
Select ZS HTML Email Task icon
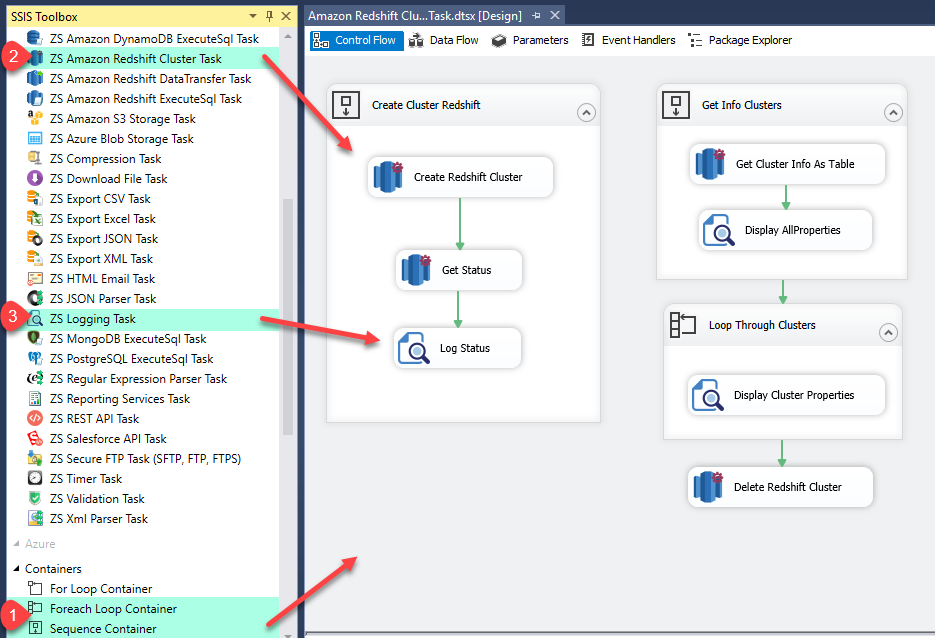pos(35,278)
